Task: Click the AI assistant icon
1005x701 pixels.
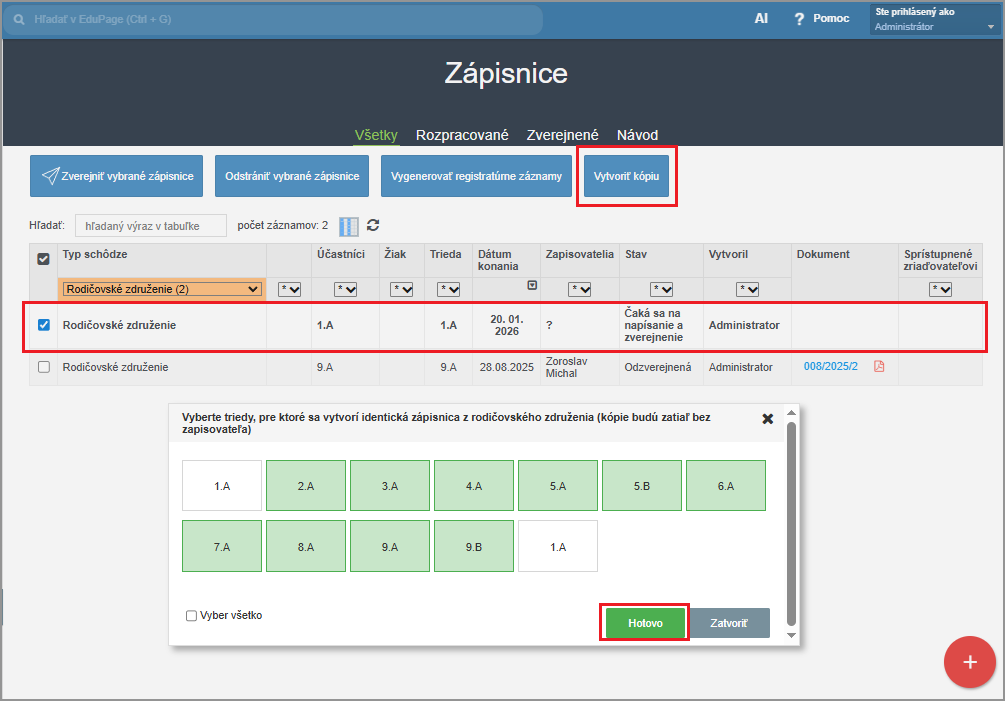Action: tap(761, 19)
